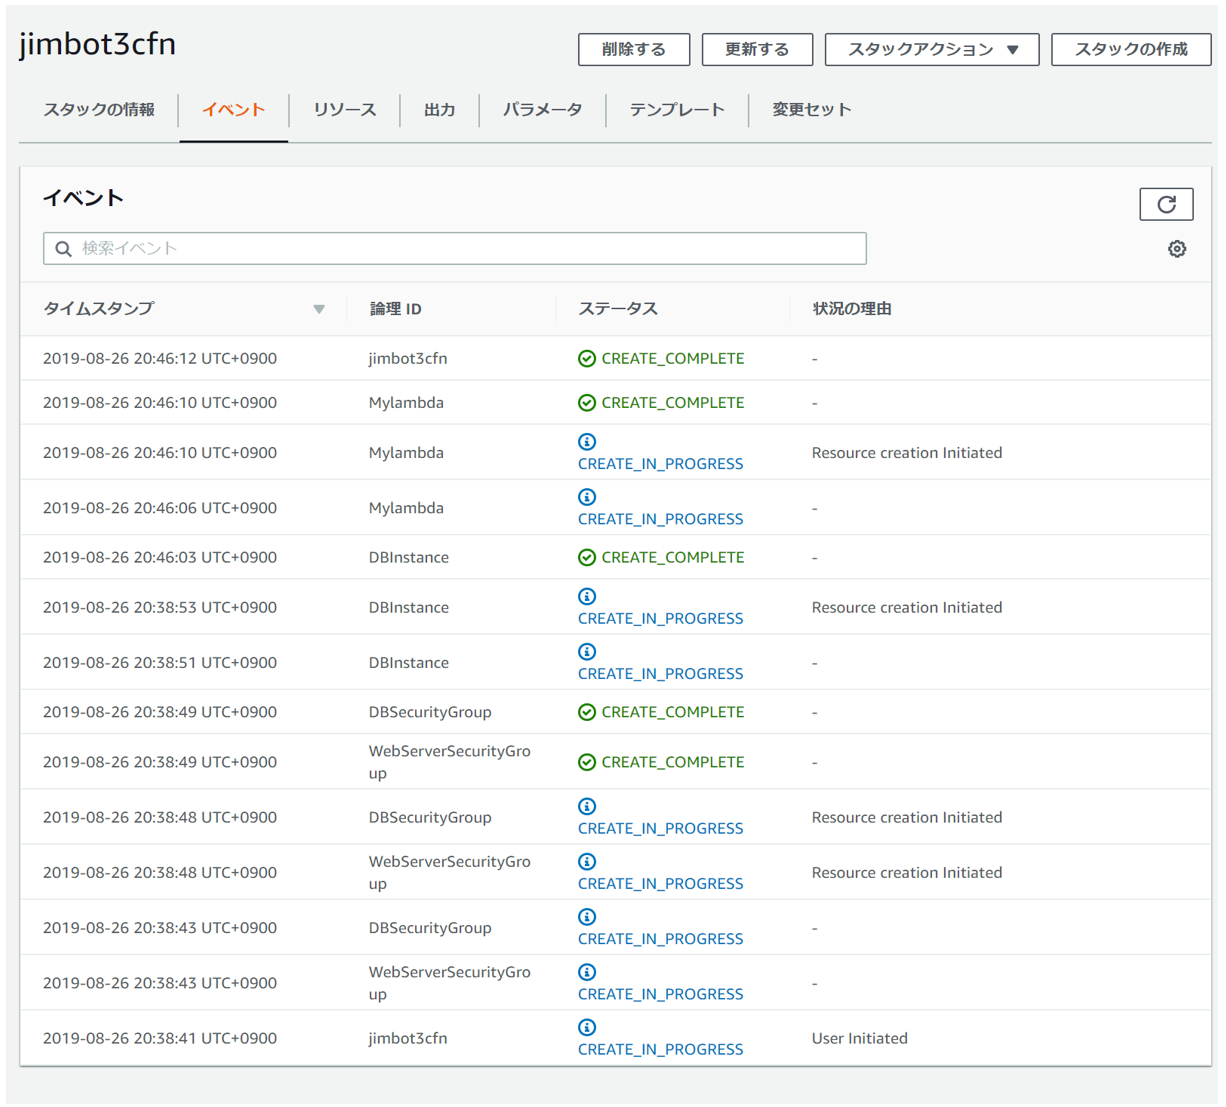1226x1107 pixels.
Task: Click the info icon on the WebServerSecurityGroup 20:38:43 row
Action: (x=587, y=972)
